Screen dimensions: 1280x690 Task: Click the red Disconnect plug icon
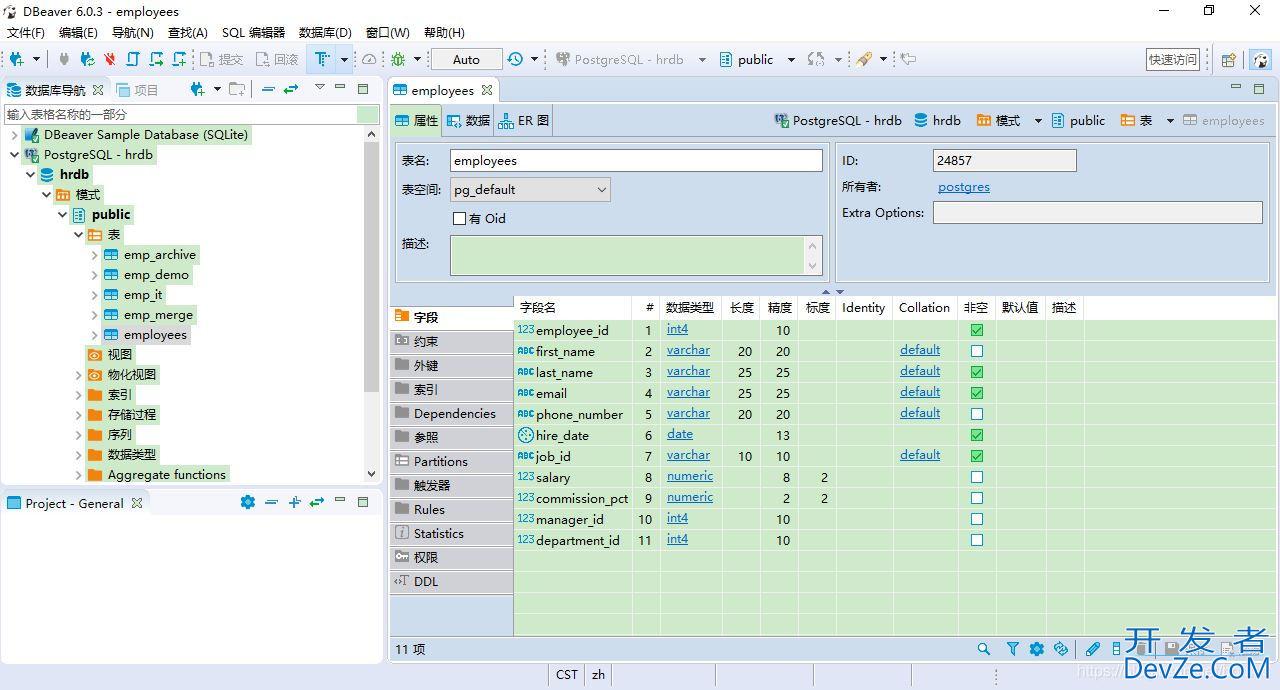click(110, 59)
